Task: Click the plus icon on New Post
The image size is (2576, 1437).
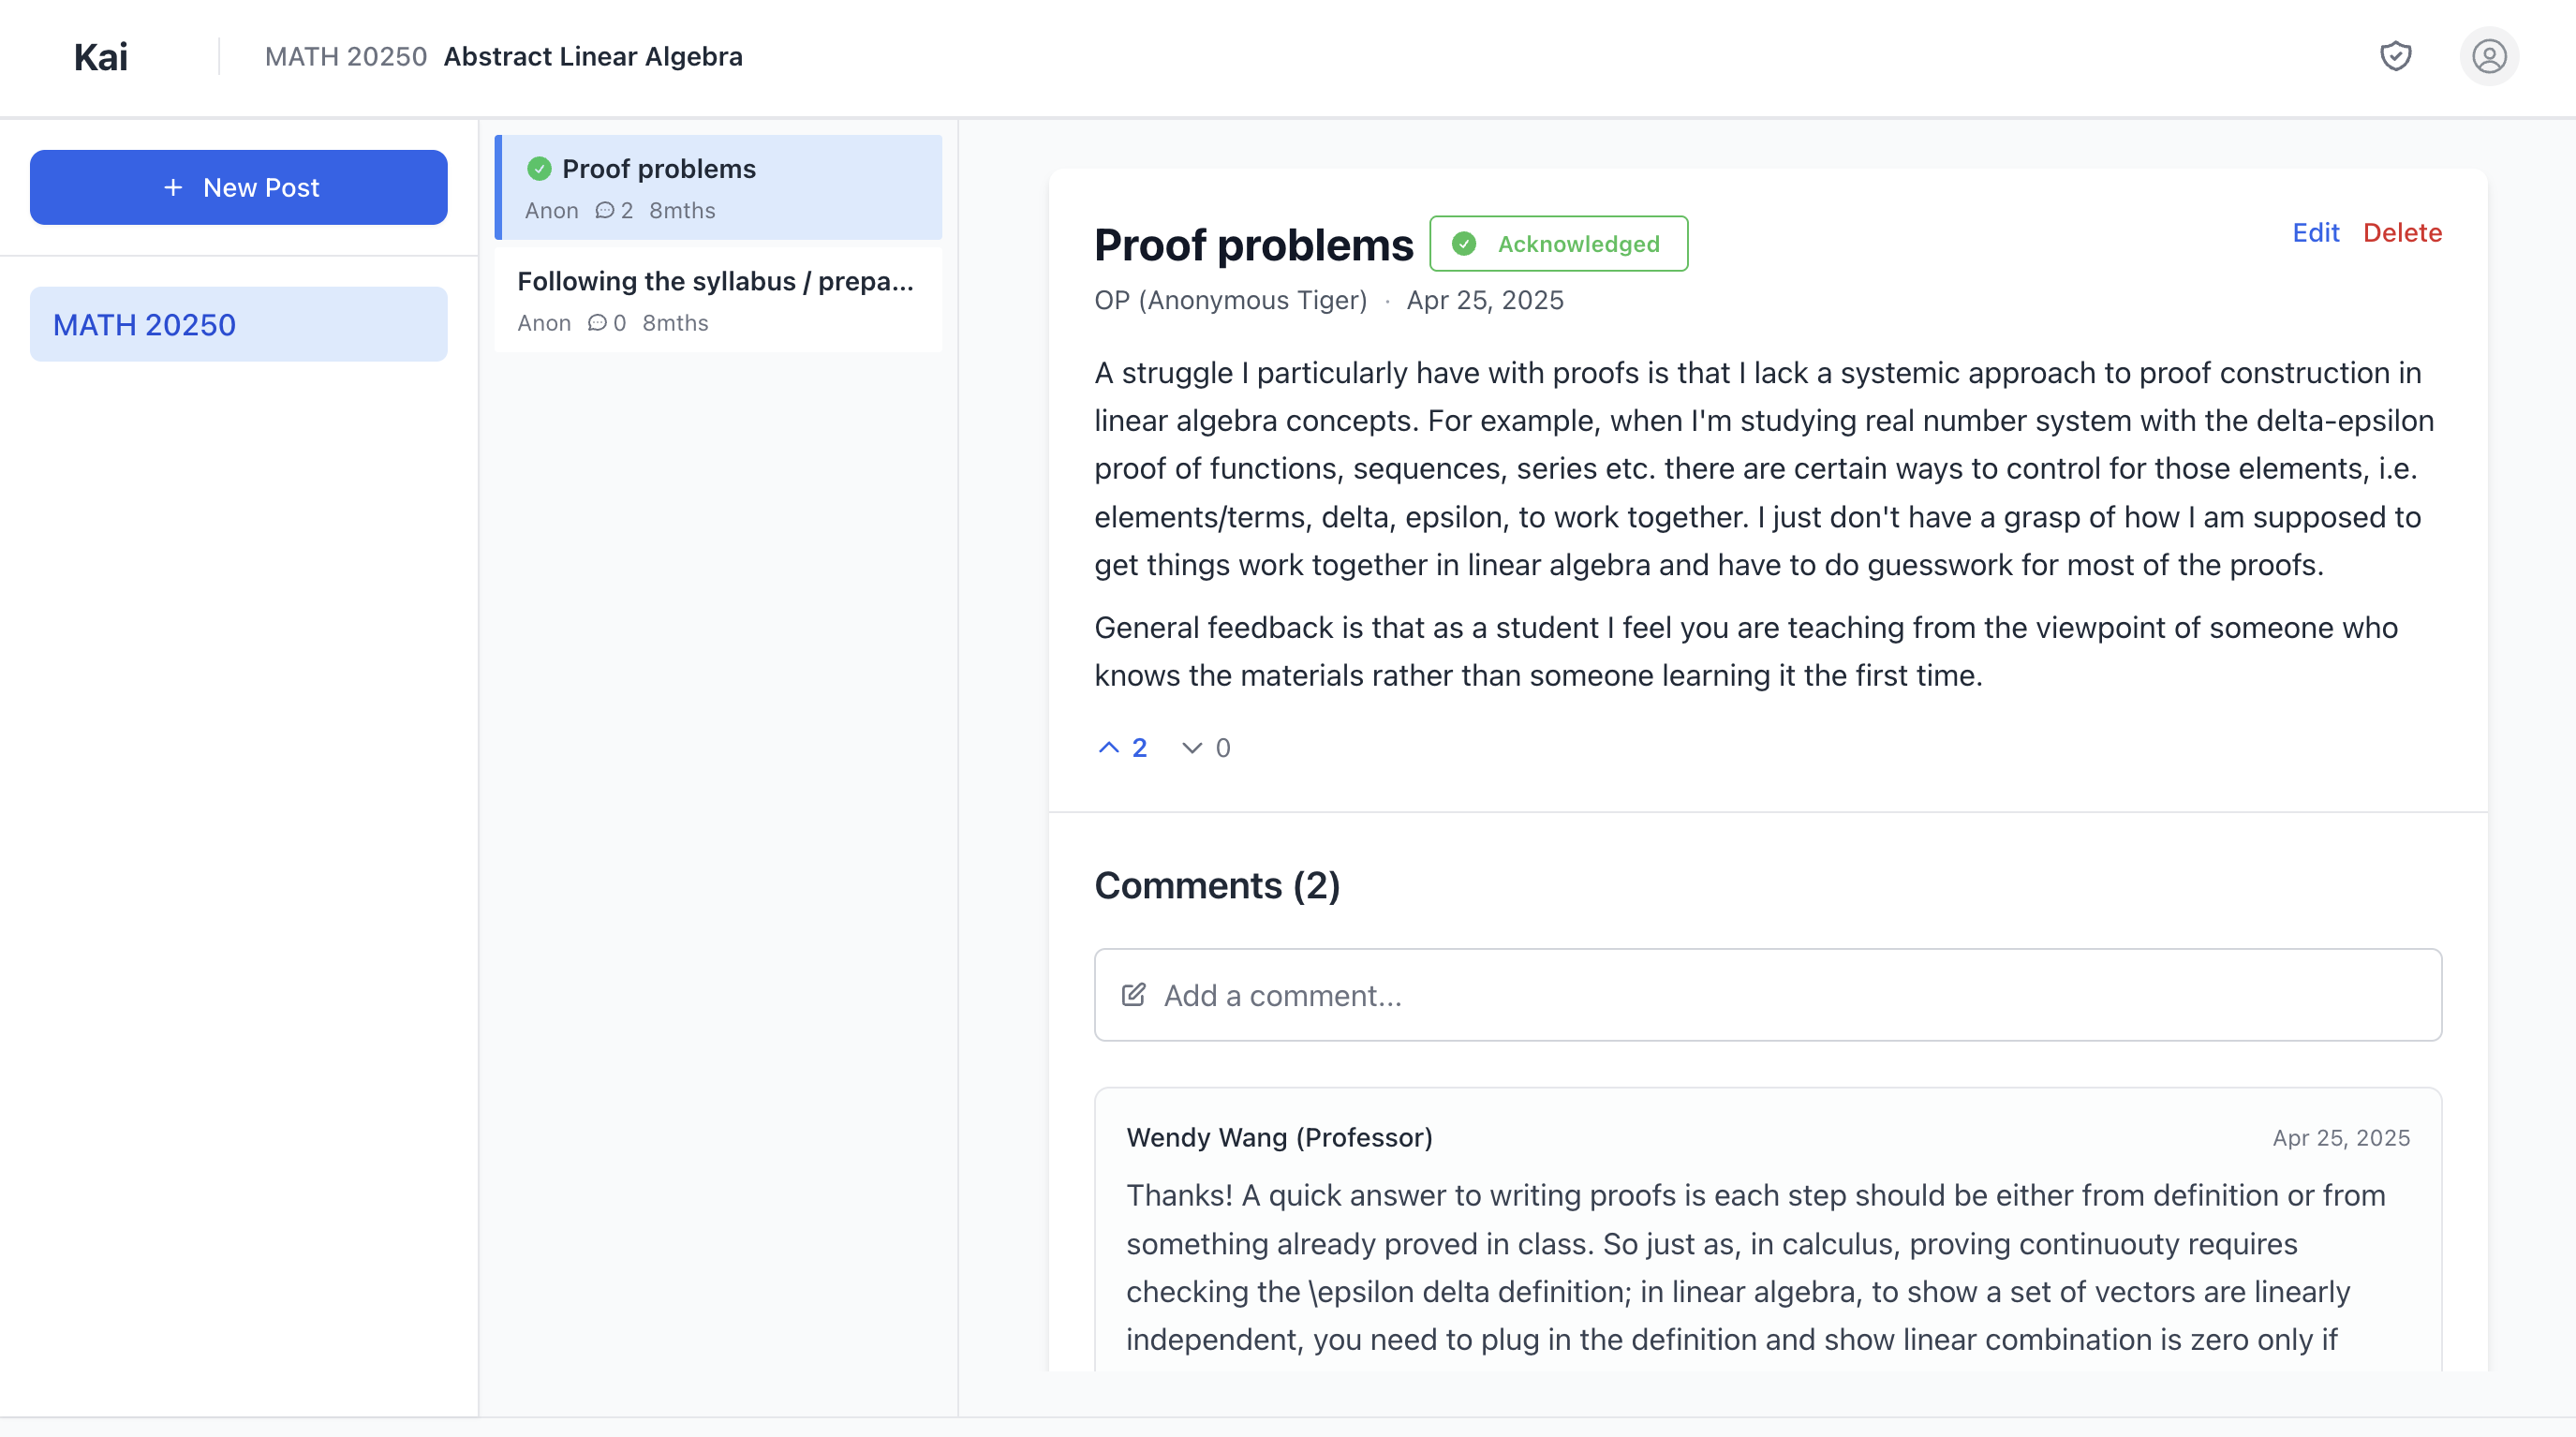Action: pyautogui.click(x=173, y=188)
